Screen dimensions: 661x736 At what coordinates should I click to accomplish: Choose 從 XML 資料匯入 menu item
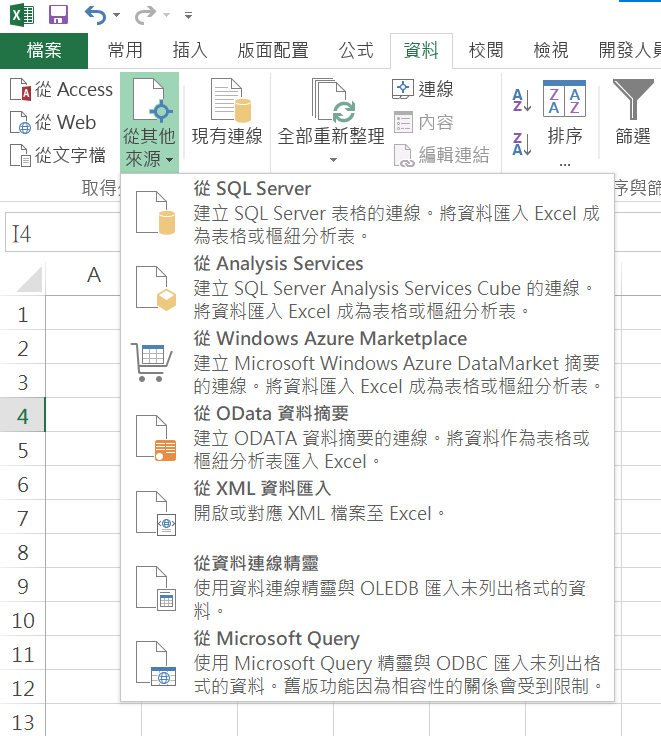(x=367, y=513)
